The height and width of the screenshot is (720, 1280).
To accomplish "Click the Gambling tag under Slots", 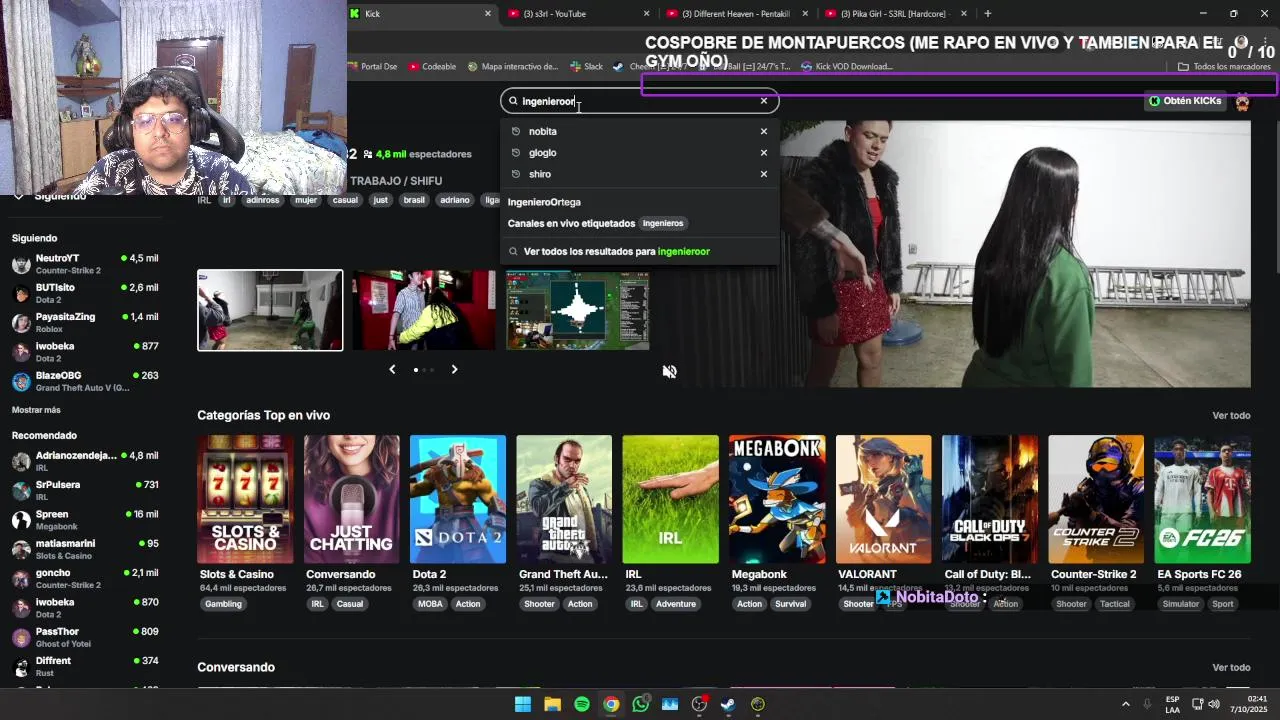I will click(x=223, y=604).
